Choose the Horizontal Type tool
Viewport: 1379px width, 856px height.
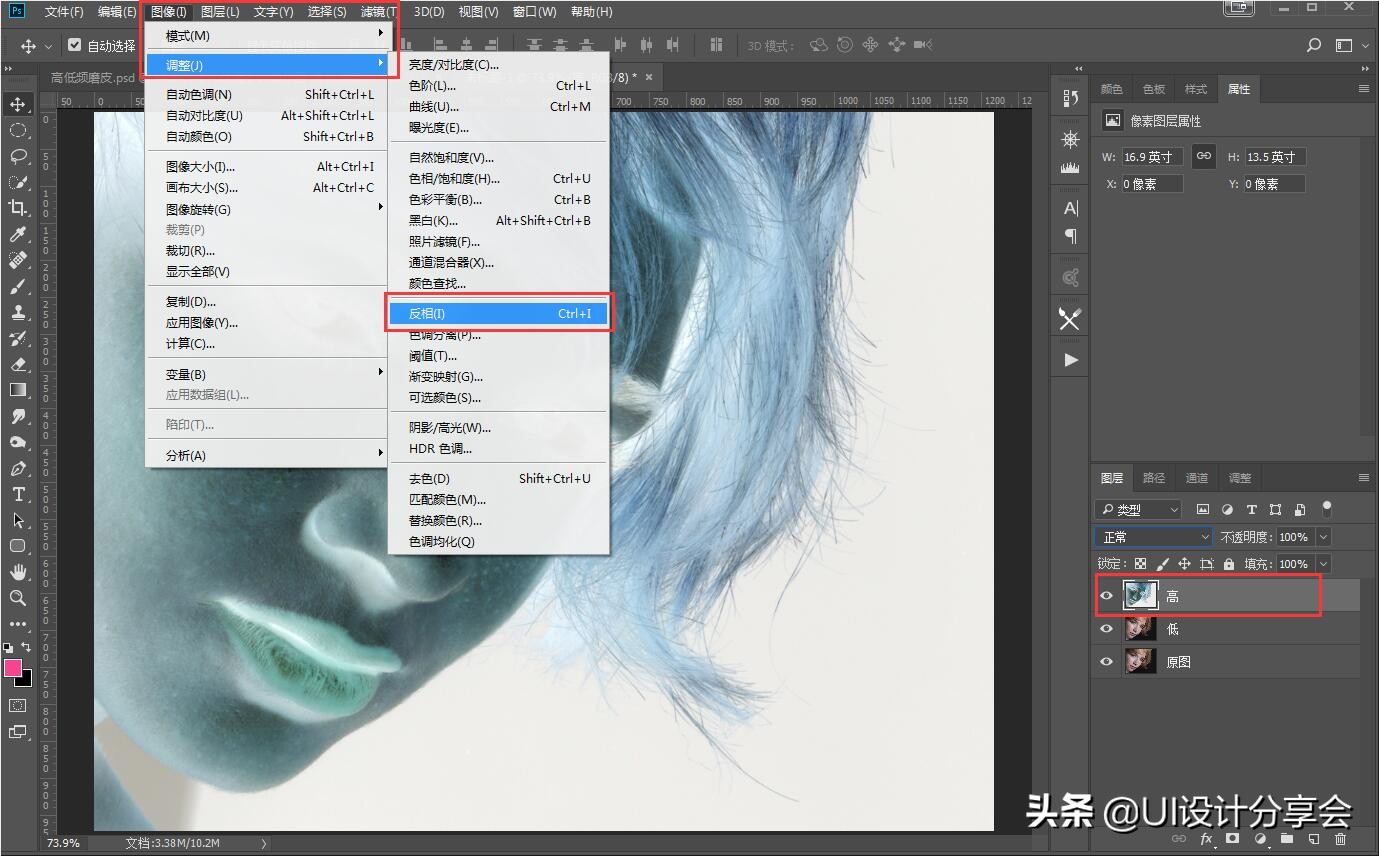point(18,494)
